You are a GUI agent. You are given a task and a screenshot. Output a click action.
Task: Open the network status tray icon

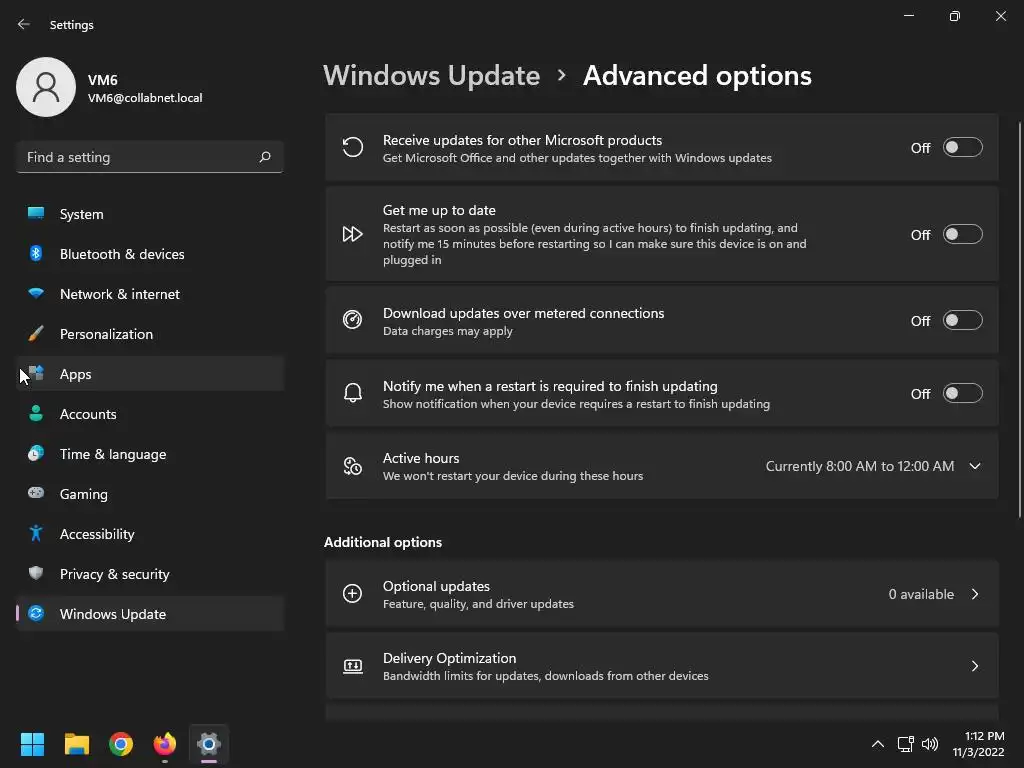pos(905,744)
